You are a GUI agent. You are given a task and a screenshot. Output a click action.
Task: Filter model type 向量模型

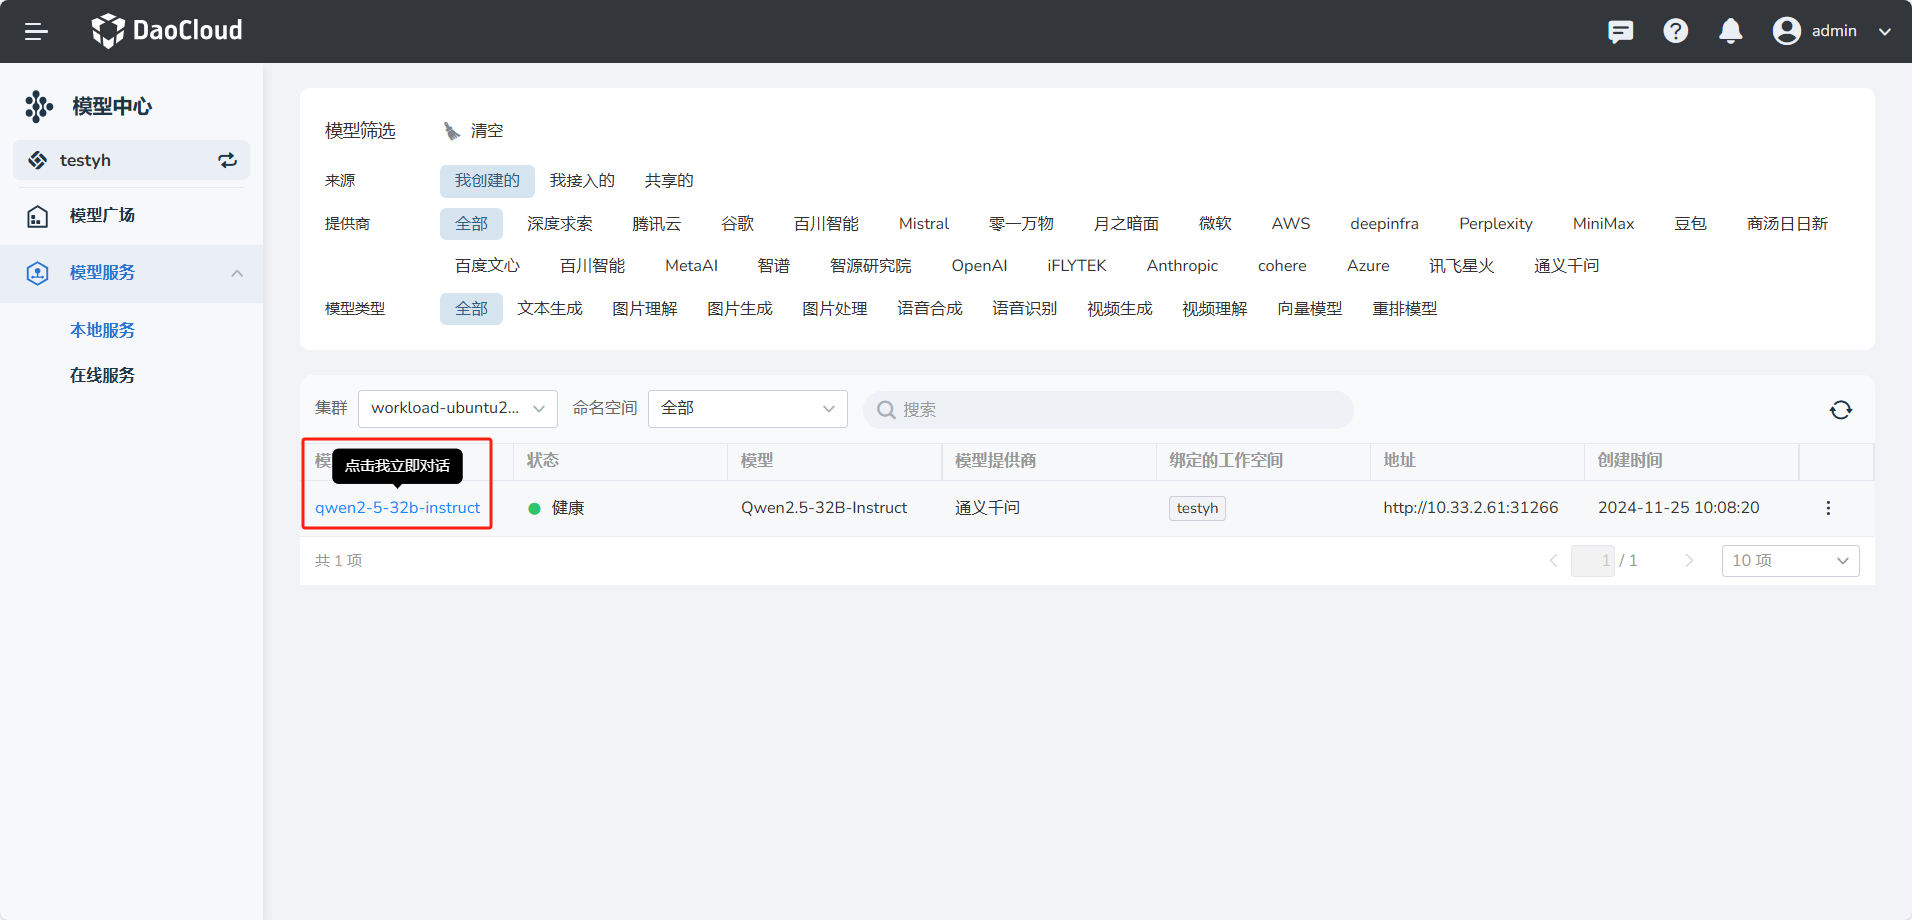click(x=1310, y=309)
